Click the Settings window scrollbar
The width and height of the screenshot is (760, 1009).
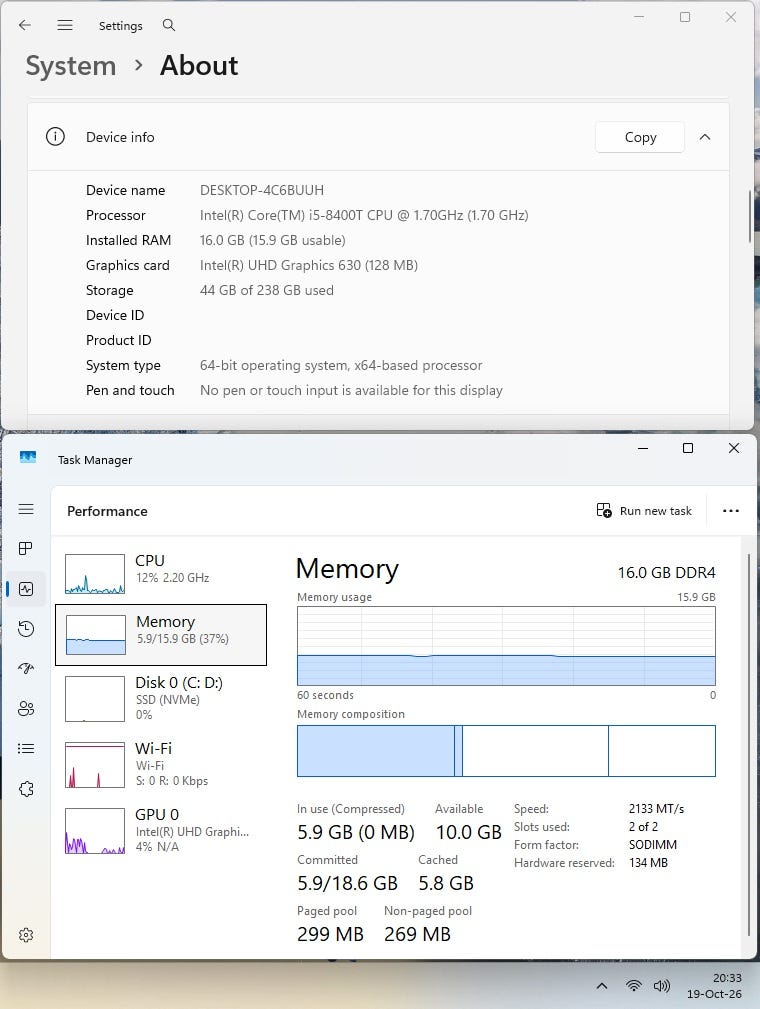(750, 216)
